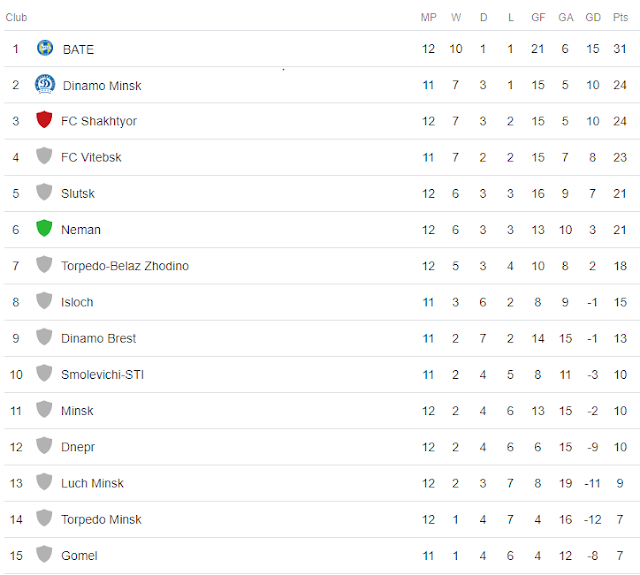640x575 pixels.
Task: Click the green Neman shield icon
Action: 44,229
